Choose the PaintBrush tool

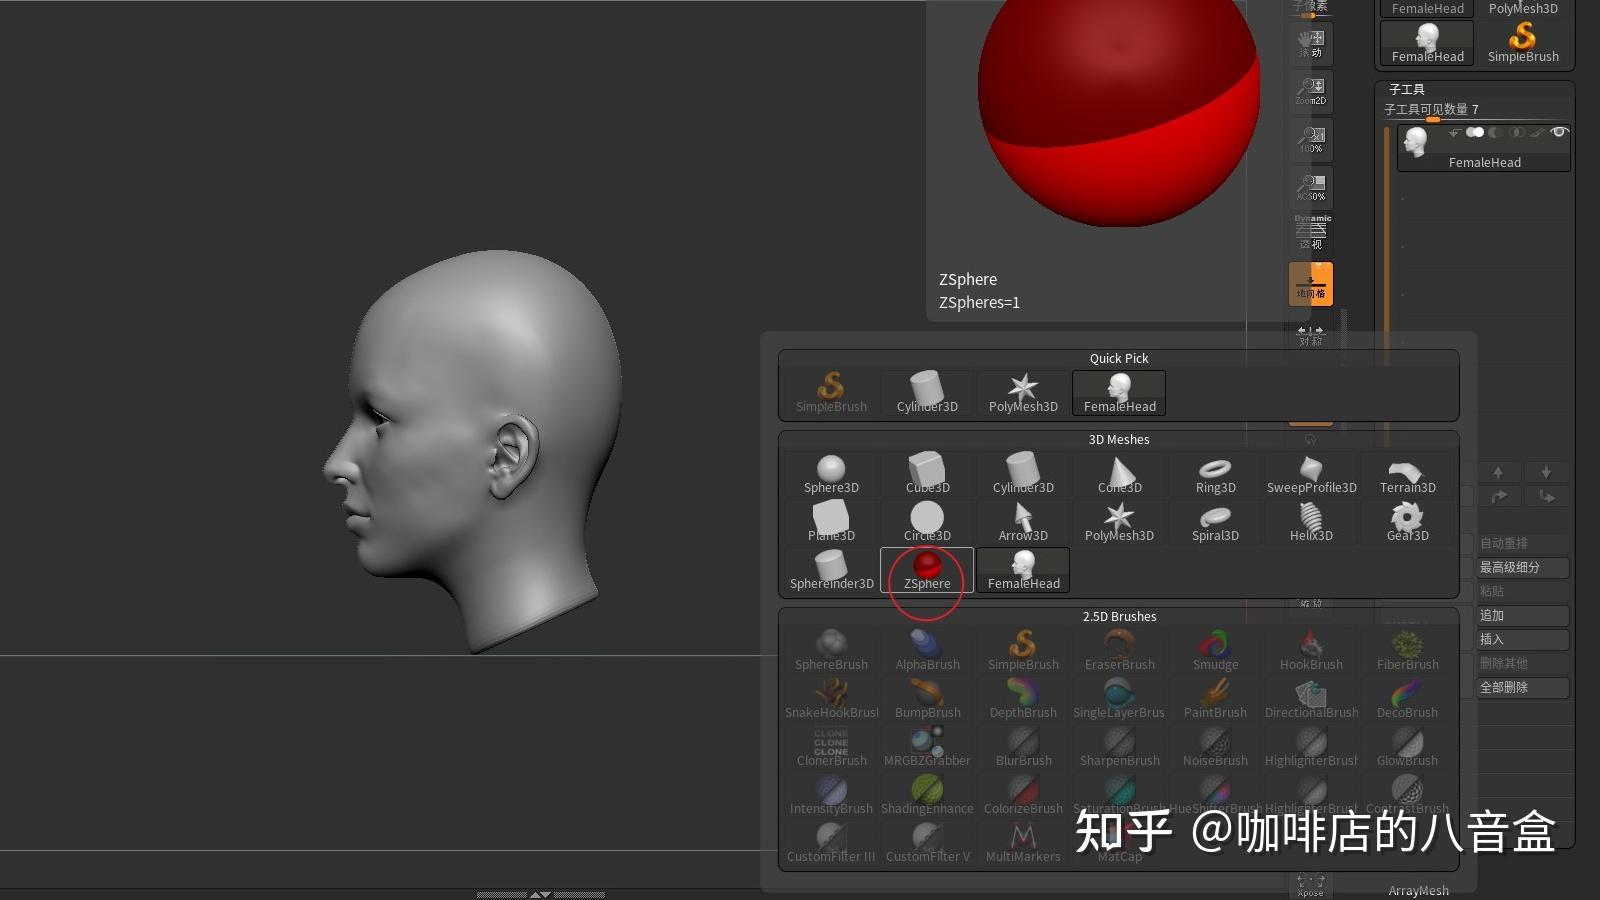pos(1215,699)
